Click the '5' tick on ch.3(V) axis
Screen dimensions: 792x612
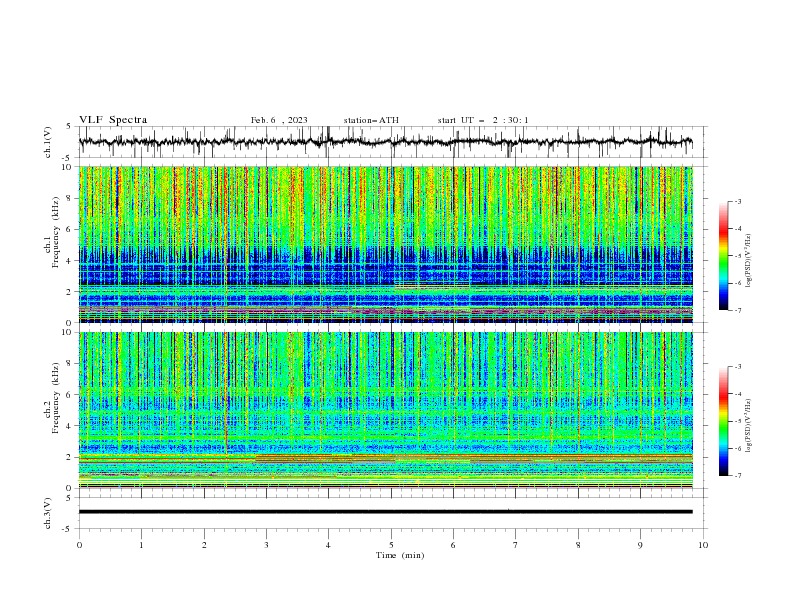click(x=69, y=497)
